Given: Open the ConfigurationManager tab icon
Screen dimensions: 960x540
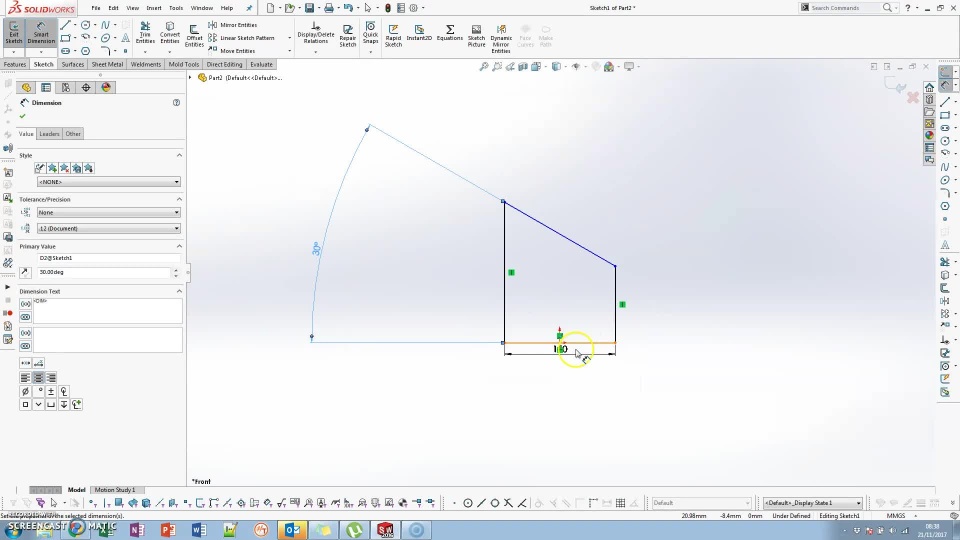Looking at the screenshot, I should [66, 88].
